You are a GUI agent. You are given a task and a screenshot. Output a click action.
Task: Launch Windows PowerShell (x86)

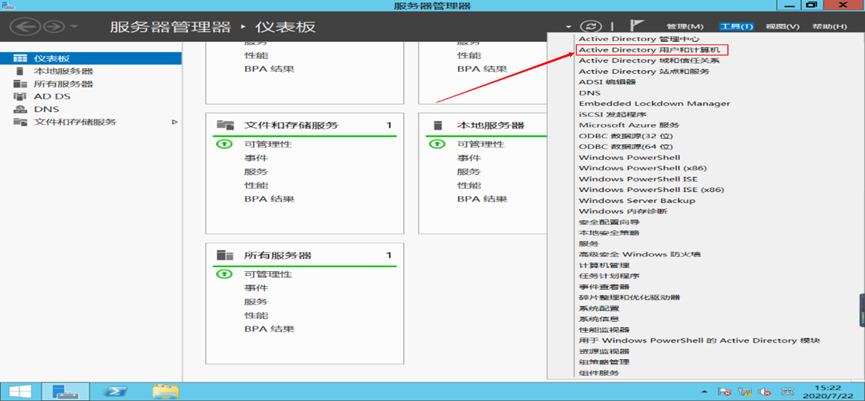(643, 168)
